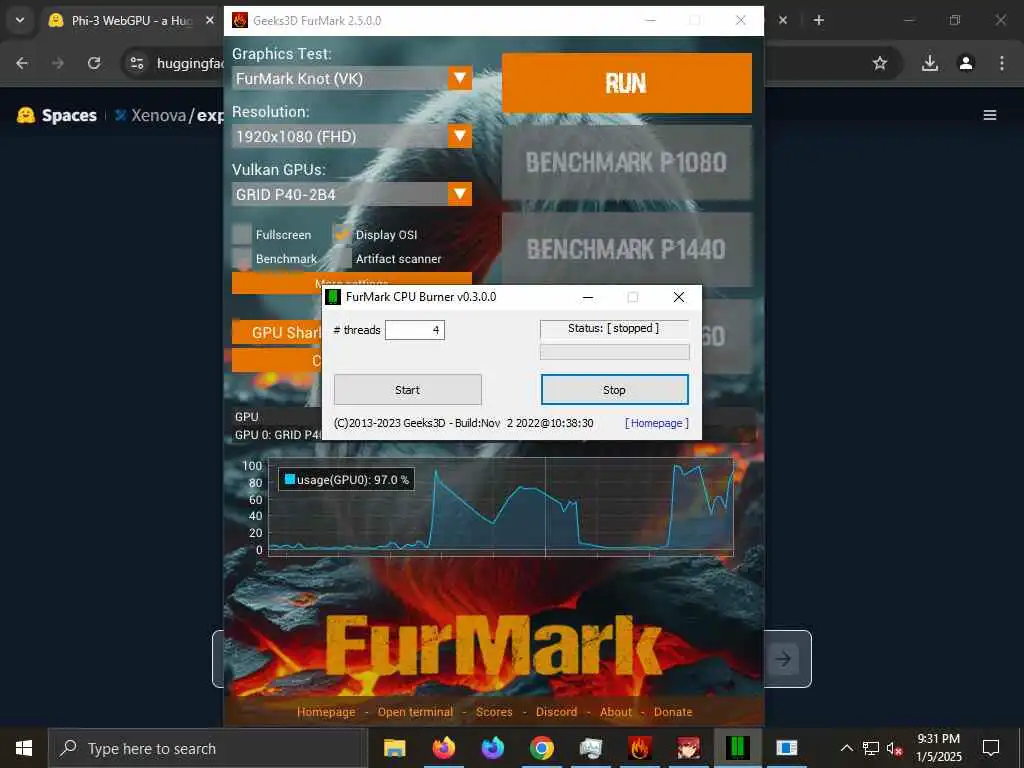1024x768 pixels.
Task: Open File Explorer from the taskbar
Action: (394, 748)
